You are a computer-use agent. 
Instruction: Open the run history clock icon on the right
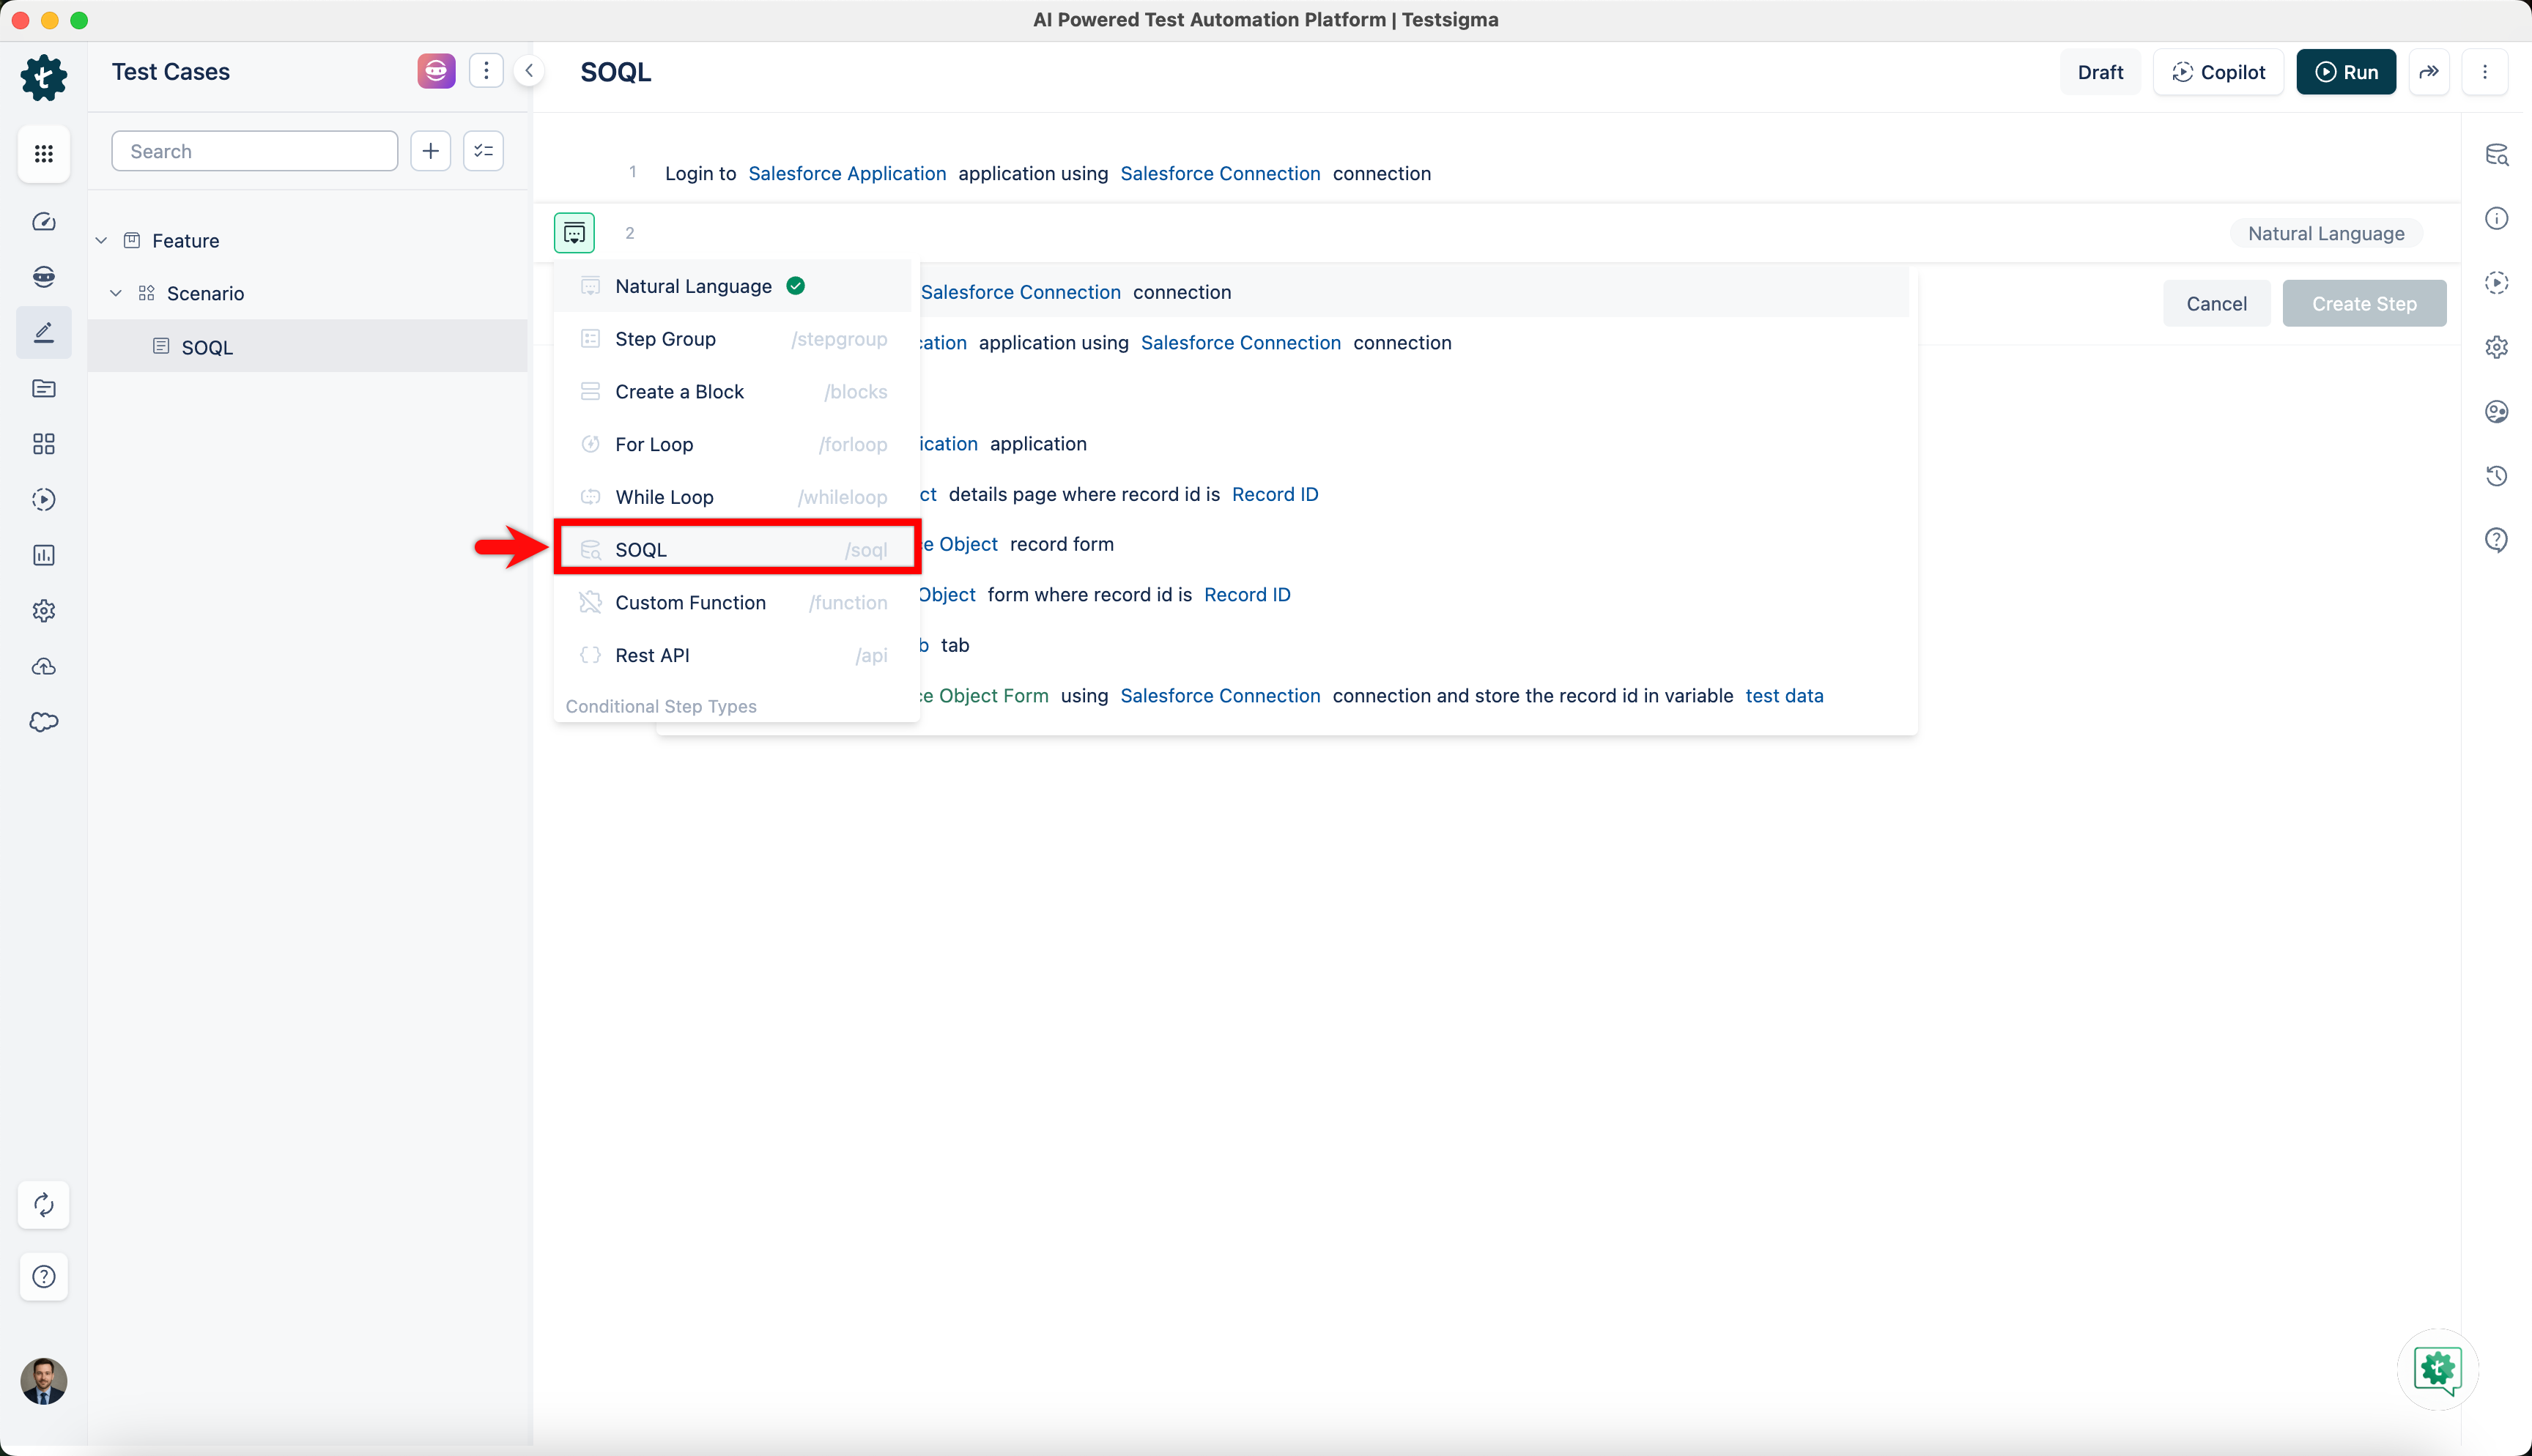[x=2497, y=475]
